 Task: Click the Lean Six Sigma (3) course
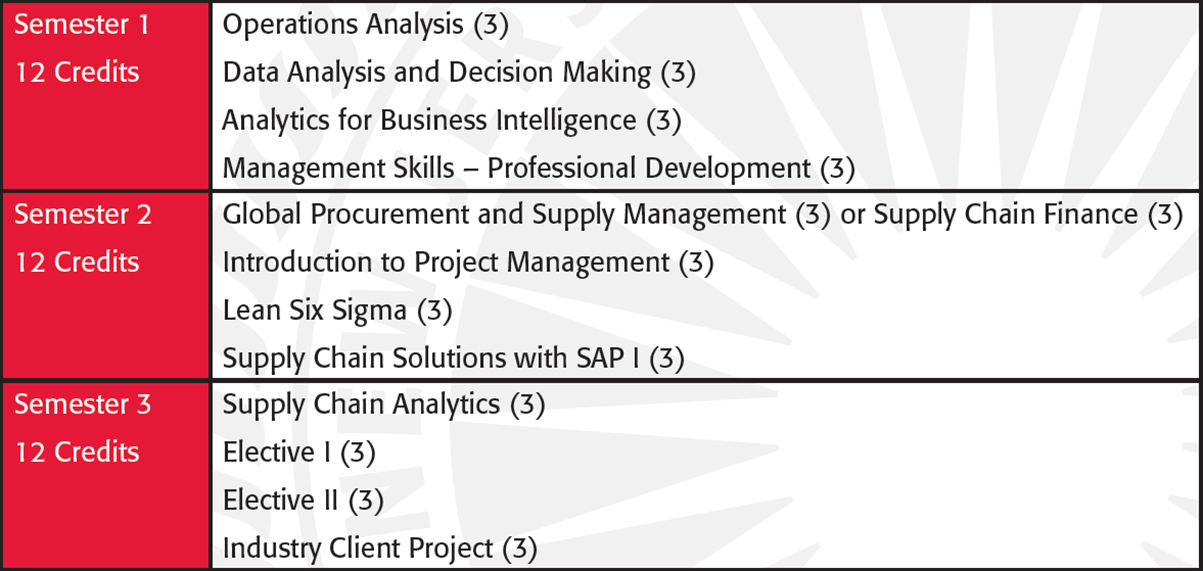337,310
